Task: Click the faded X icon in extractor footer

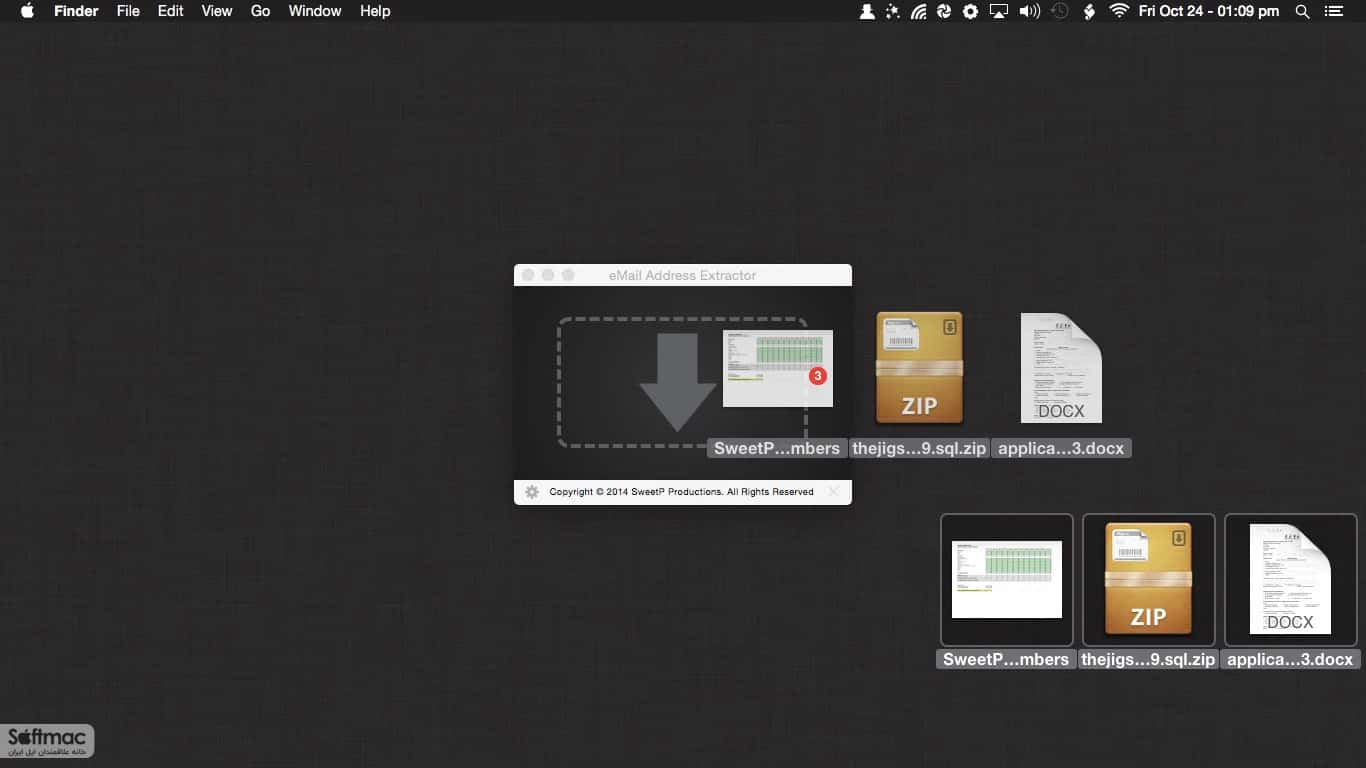Action: [x=834, y=492]
